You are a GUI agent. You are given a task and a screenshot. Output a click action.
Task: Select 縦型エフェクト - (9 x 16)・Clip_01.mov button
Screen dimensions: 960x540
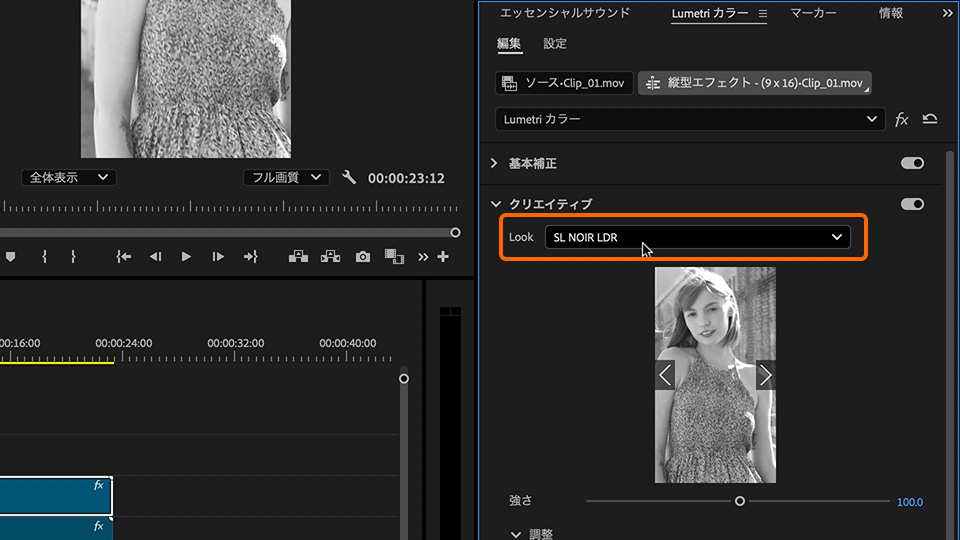(755, 83)
